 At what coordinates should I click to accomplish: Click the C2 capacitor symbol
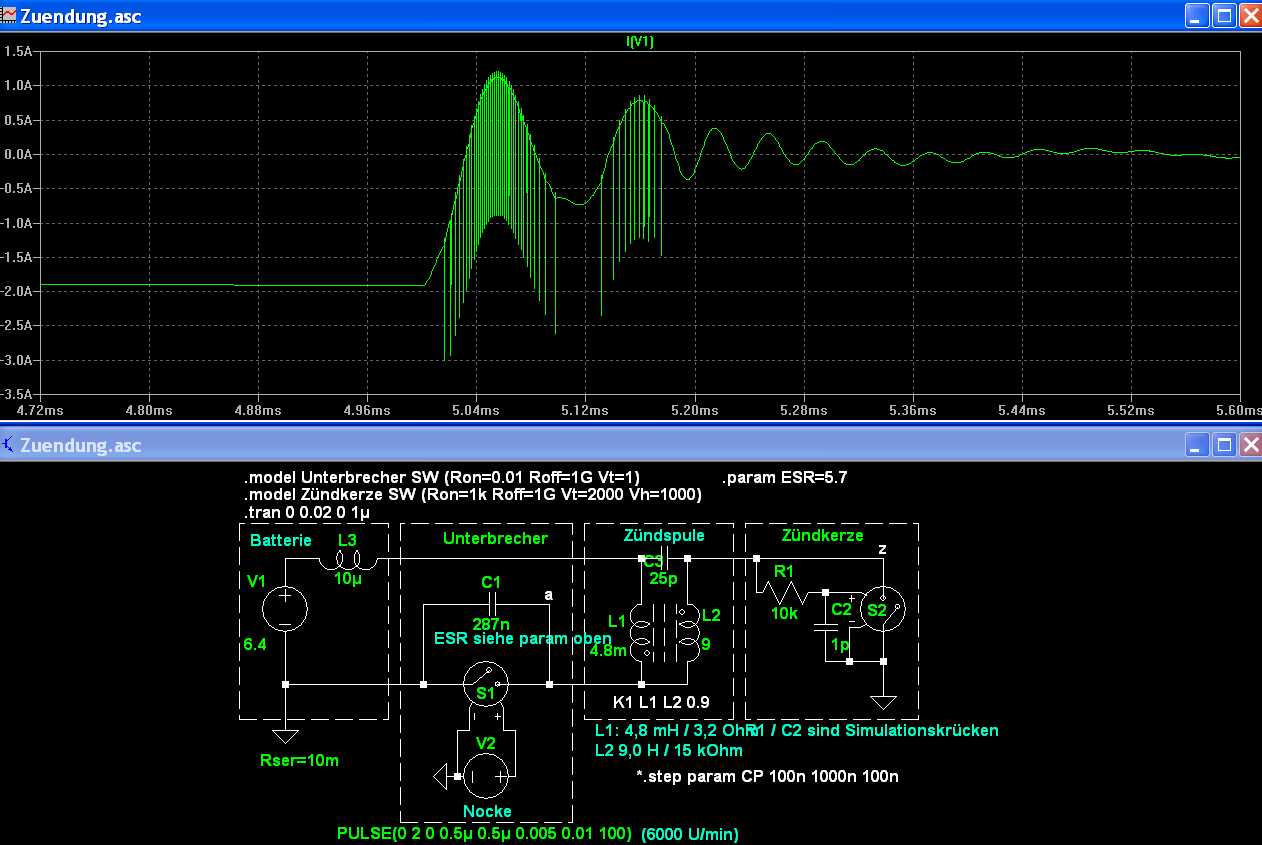[x=825, y=626]
